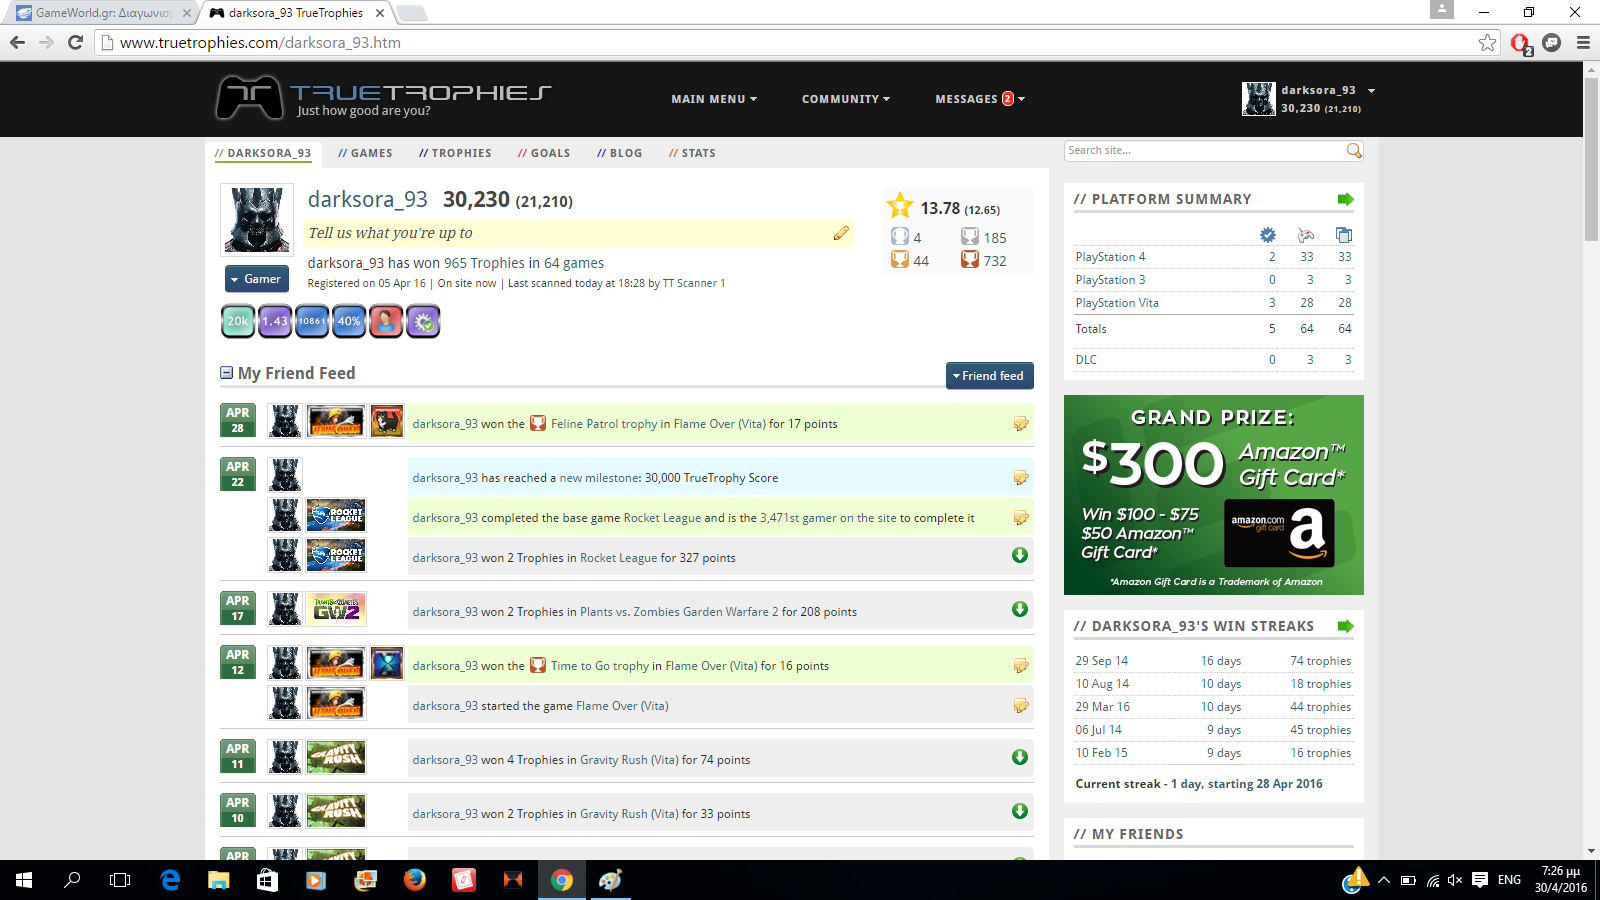
Task: Open Platform Summary green arrow
Action: pos(1345,199)
